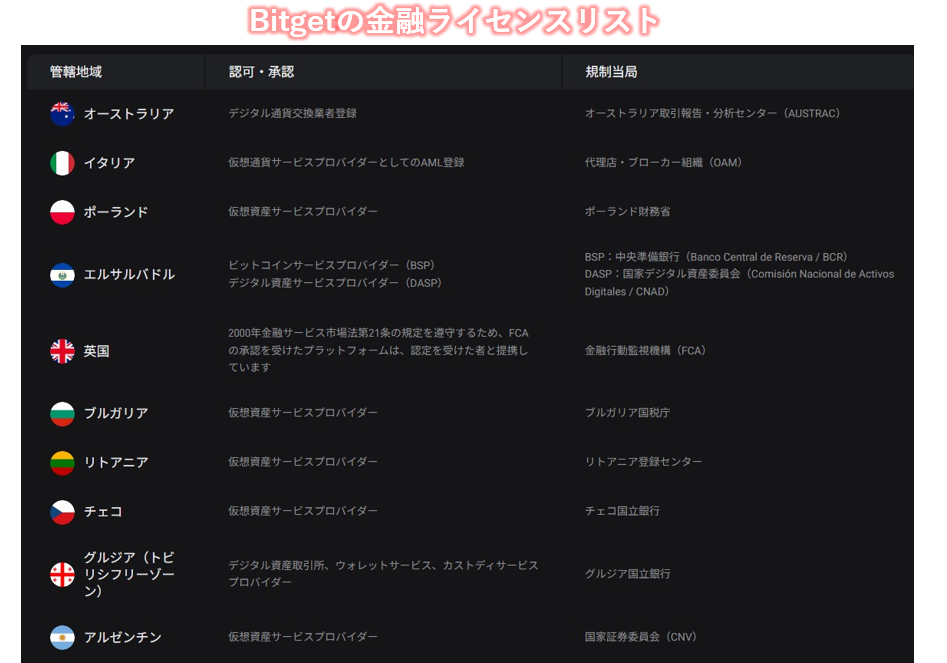The image size is (947, 663).
Task: Click the オーストラリア country name
Action: pos(129,114)
